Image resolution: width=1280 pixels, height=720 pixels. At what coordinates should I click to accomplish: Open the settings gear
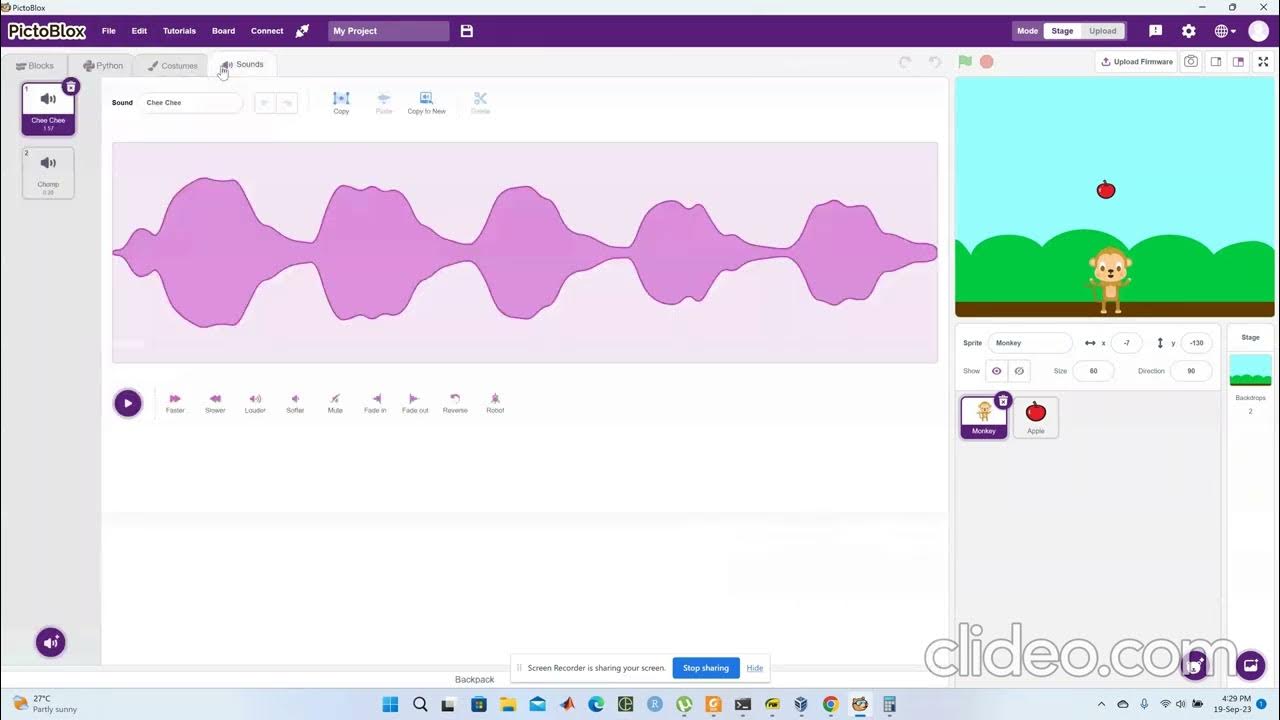(1189, 31)
